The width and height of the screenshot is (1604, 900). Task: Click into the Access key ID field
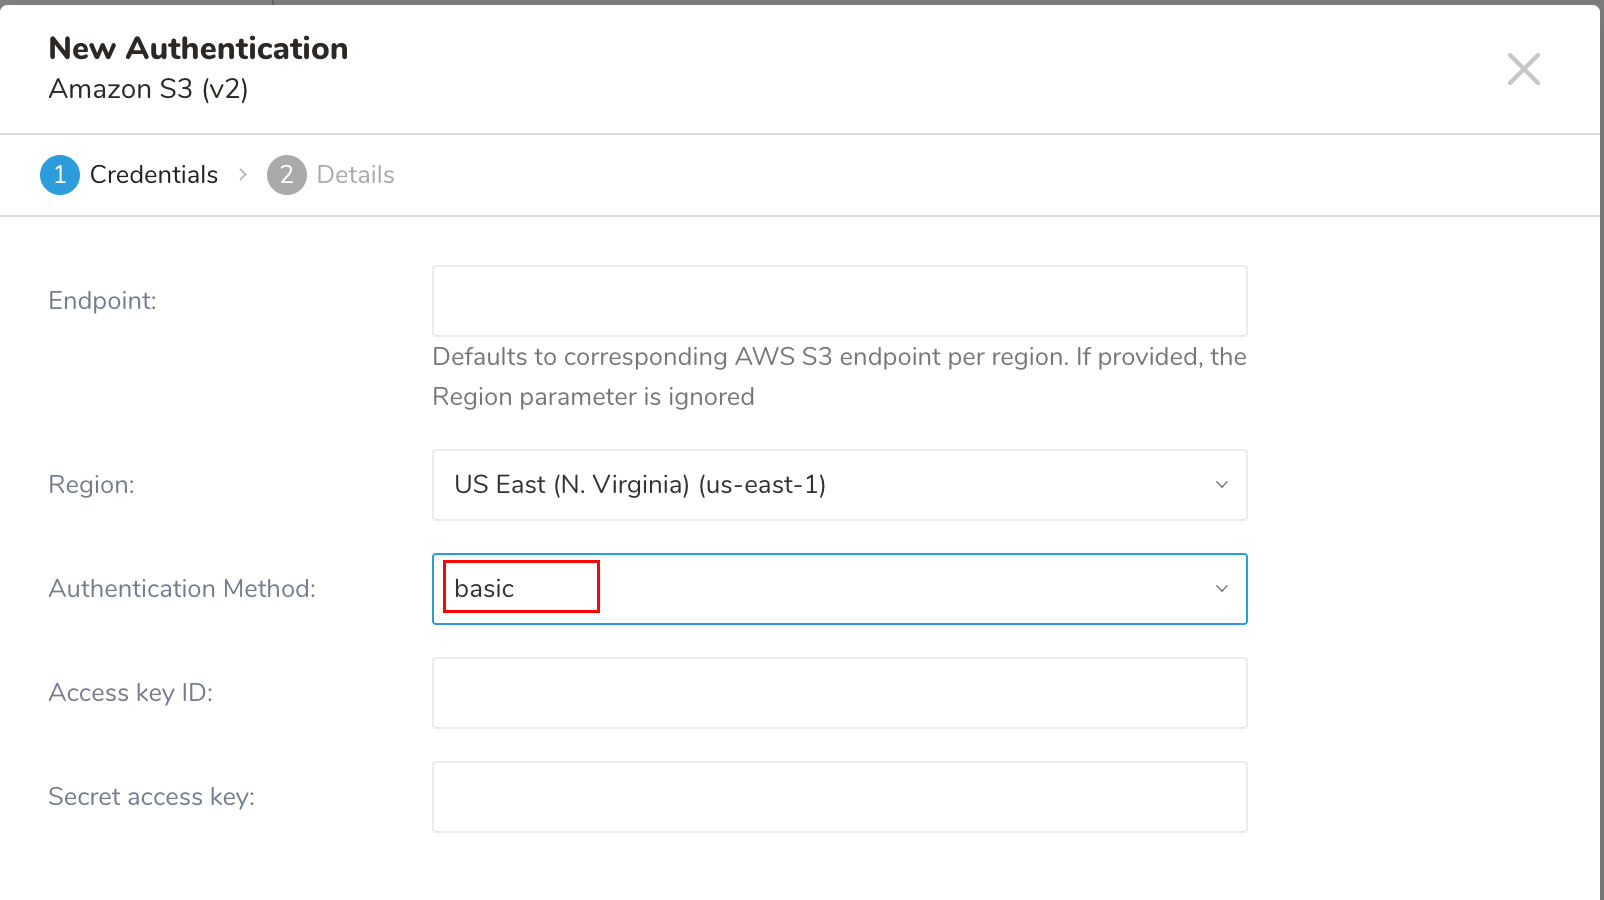pyautogui.click(x=839, y=693)
